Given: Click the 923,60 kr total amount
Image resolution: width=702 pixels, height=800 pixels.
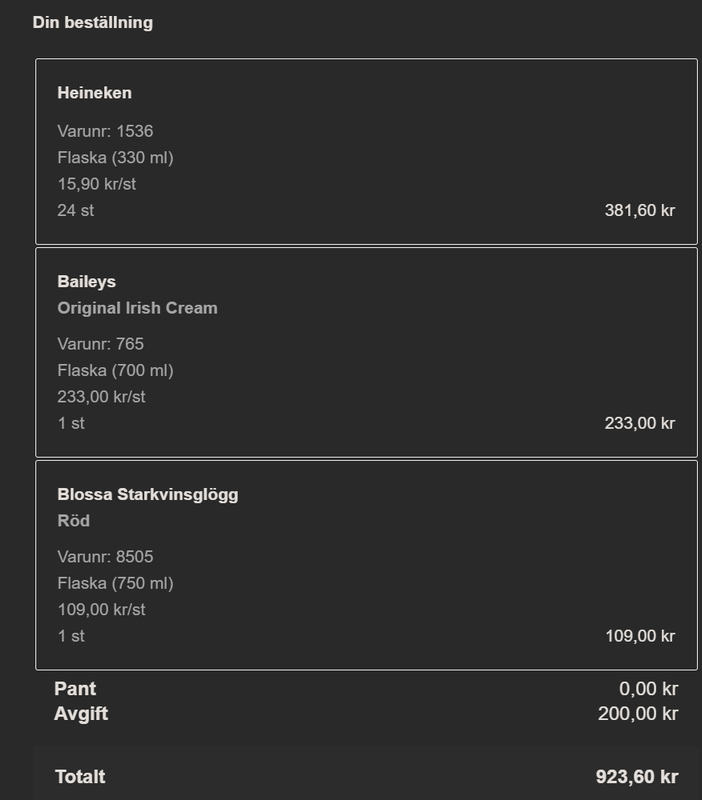Looking at the screenshot, I should click(x=637, y=777).
